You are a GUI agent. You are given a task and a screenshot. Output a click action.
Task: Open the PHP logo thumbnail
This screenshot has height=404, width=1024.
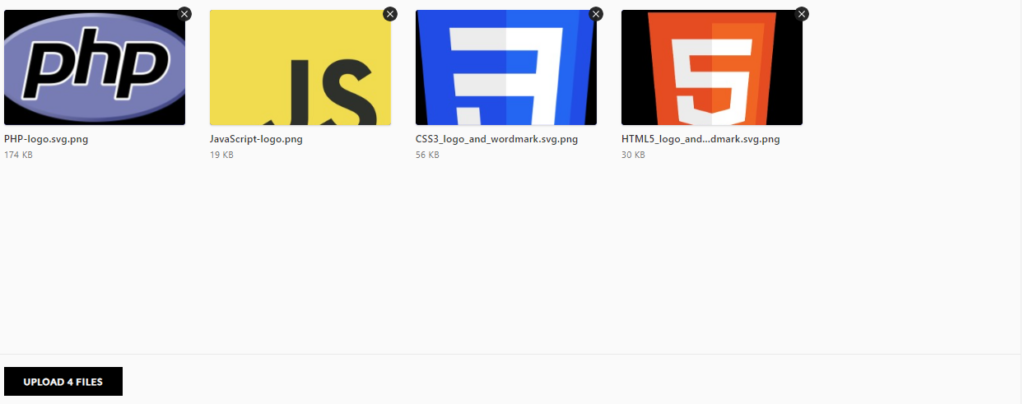tap(95, 67)
